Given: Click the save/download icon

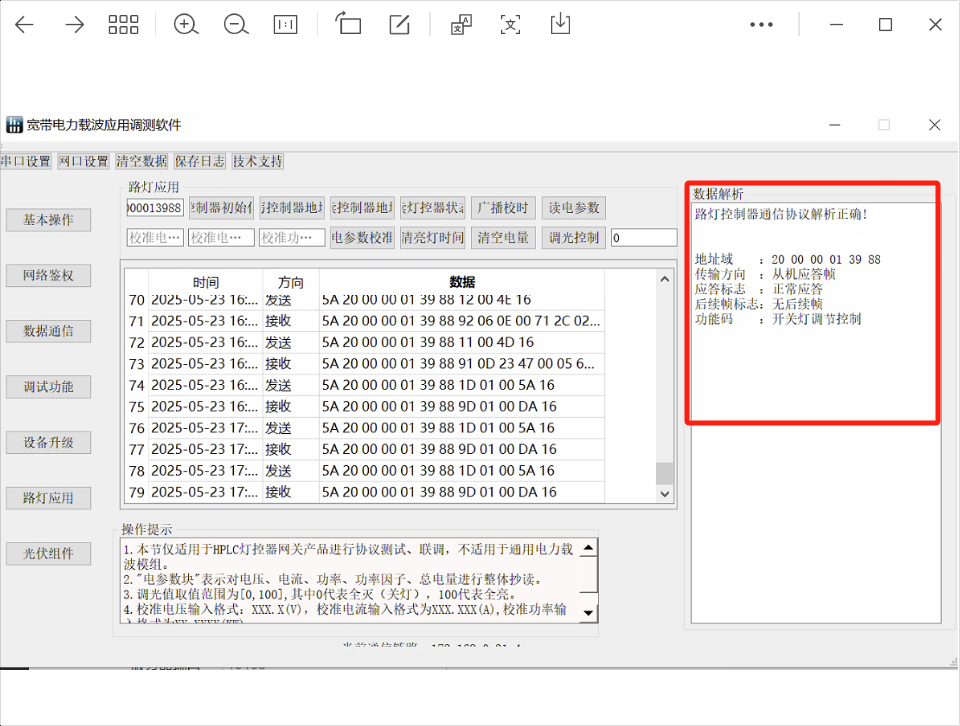Looking at the screenshot, I should click(560, 24).
